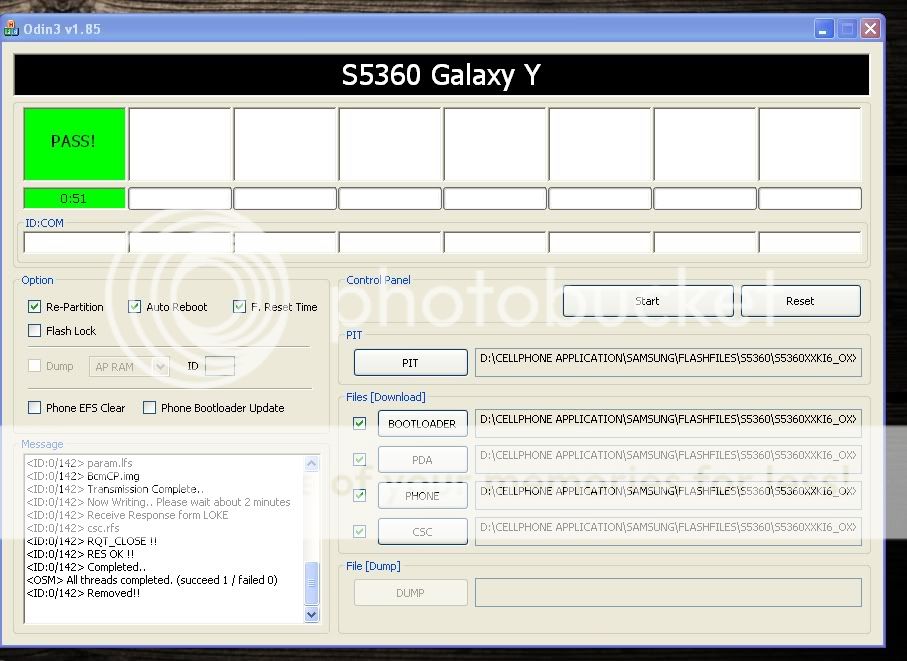Click the BOOTLOADER button
The height and width of the screenshot is (661, 907).
(422, 424)
